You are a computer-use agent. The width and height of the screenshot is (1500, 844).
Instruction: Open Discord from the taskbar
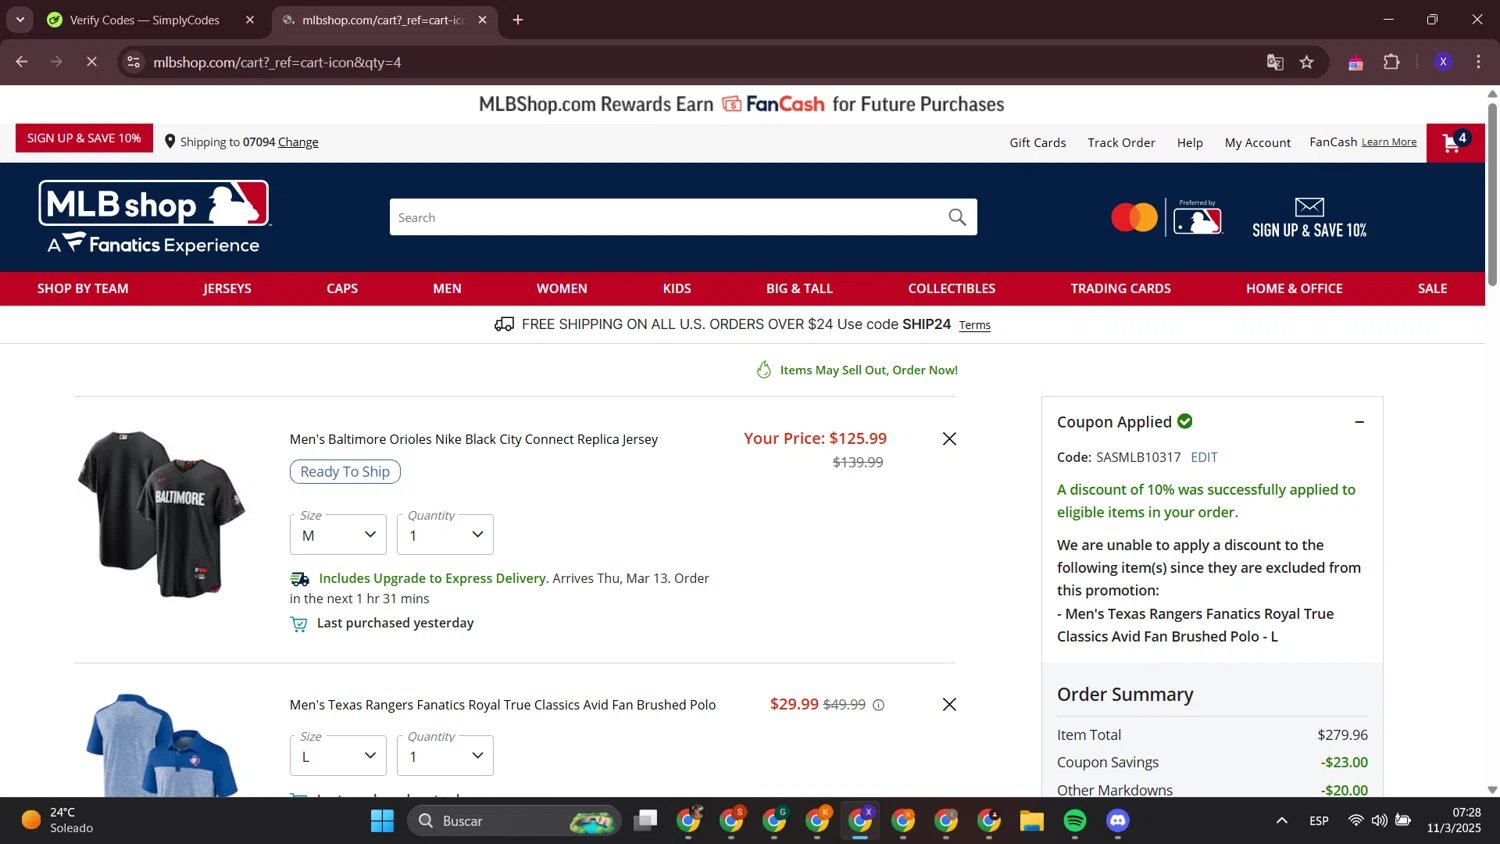1118,821
